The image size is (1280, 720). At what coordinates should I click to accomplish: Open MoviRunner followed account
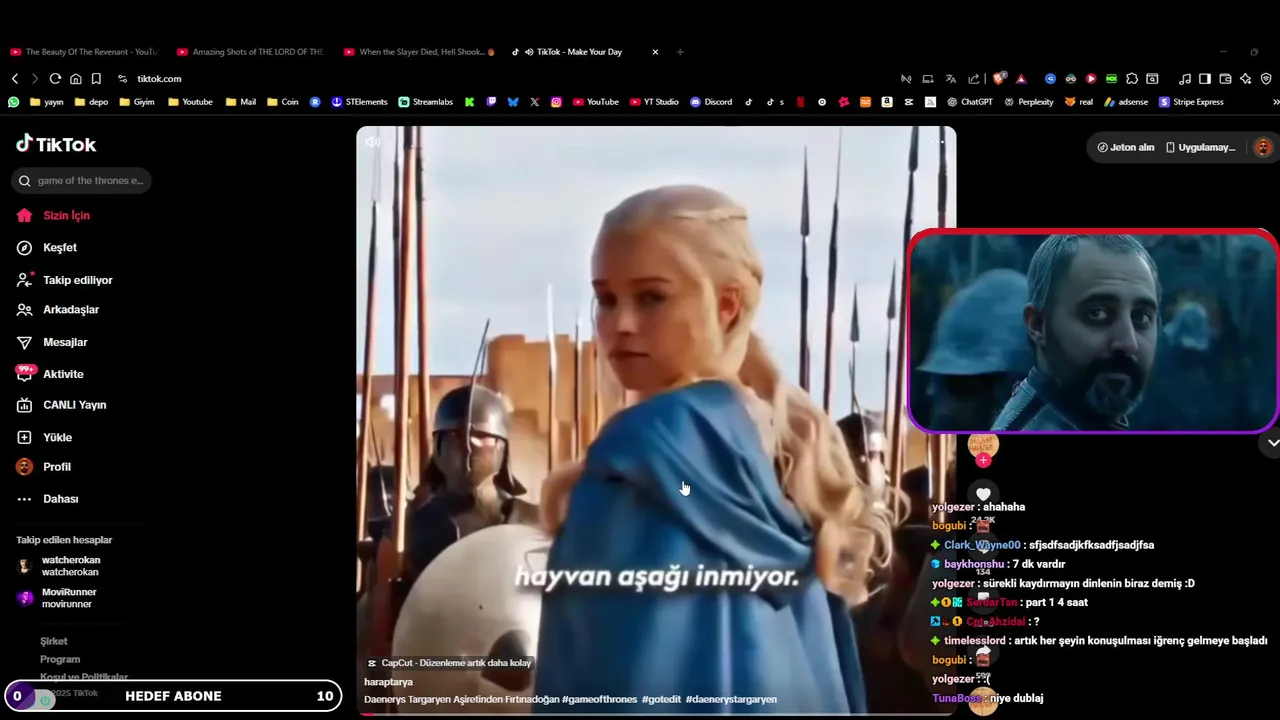[x=57, y=598]
